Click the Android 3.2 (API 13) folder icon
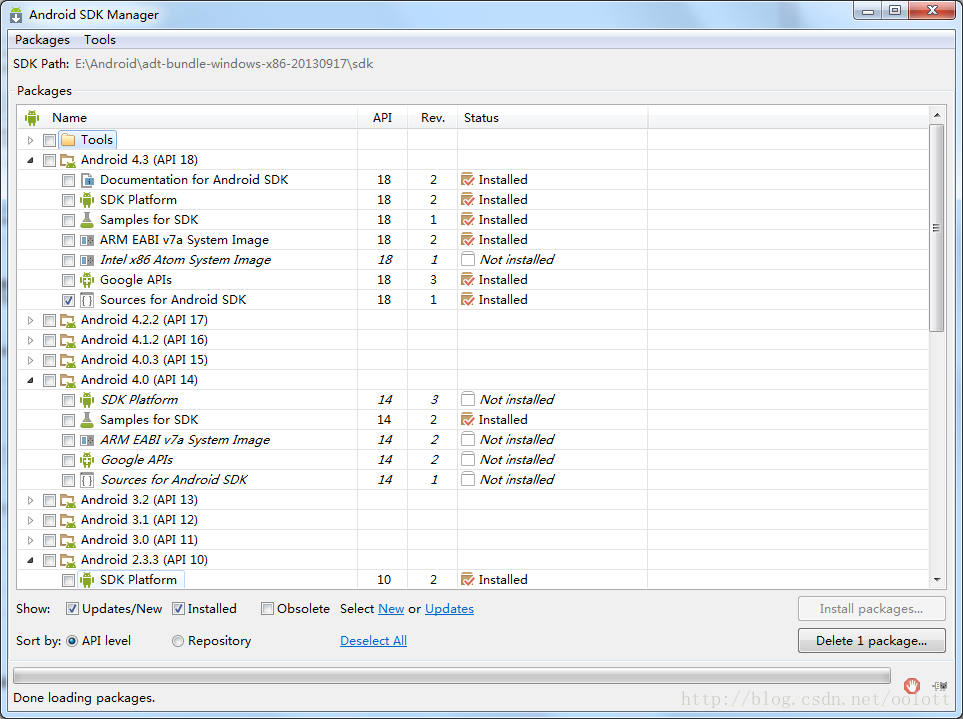The height and width of the screenshot is (719, 963). click(x=68, y=500)
